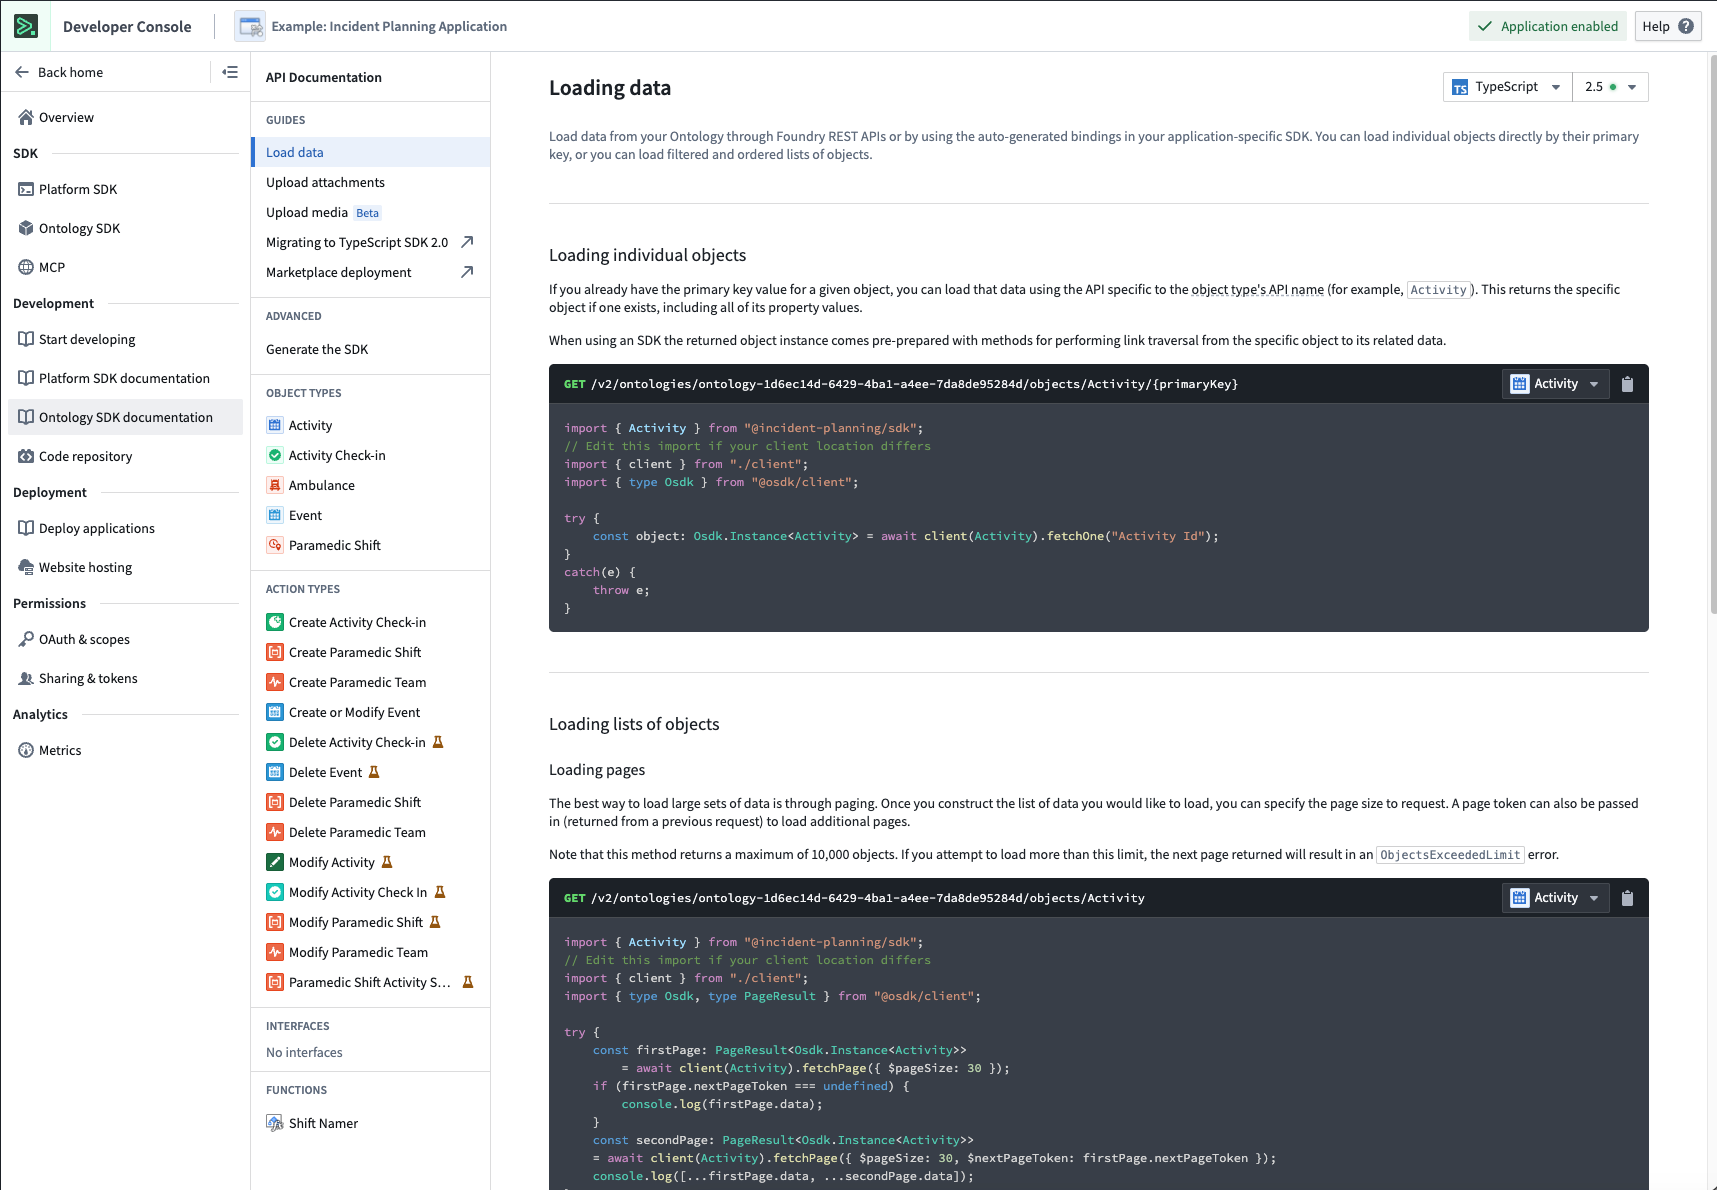
Task: Open Modify Activity Check In action
Action: click(x=371, y=892)
